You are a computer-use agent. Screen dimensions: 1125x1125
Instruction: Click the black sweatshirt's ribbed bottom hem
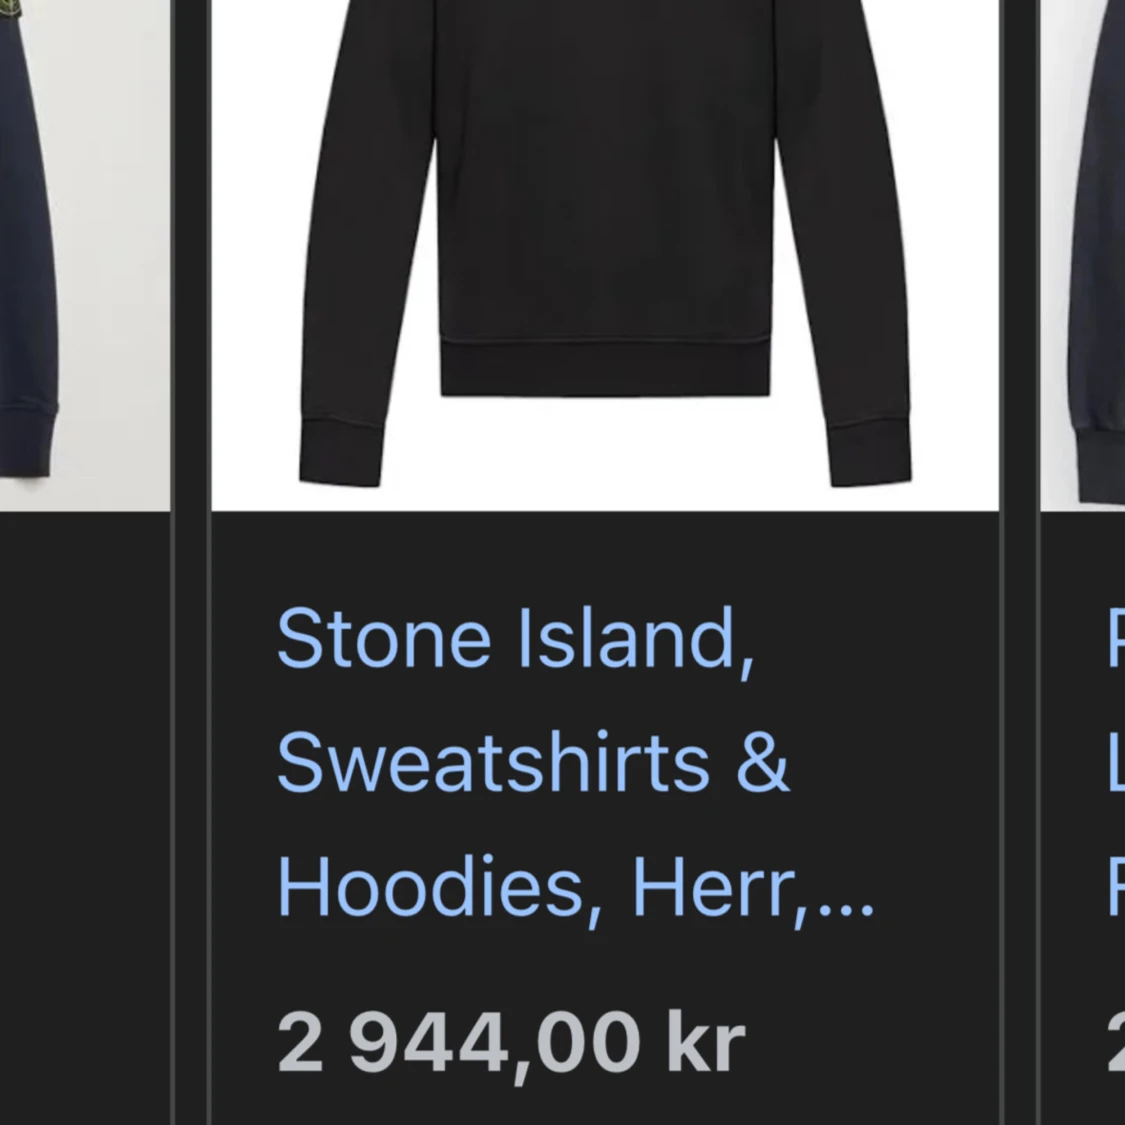pyautogui.click(x=605, y=367)
